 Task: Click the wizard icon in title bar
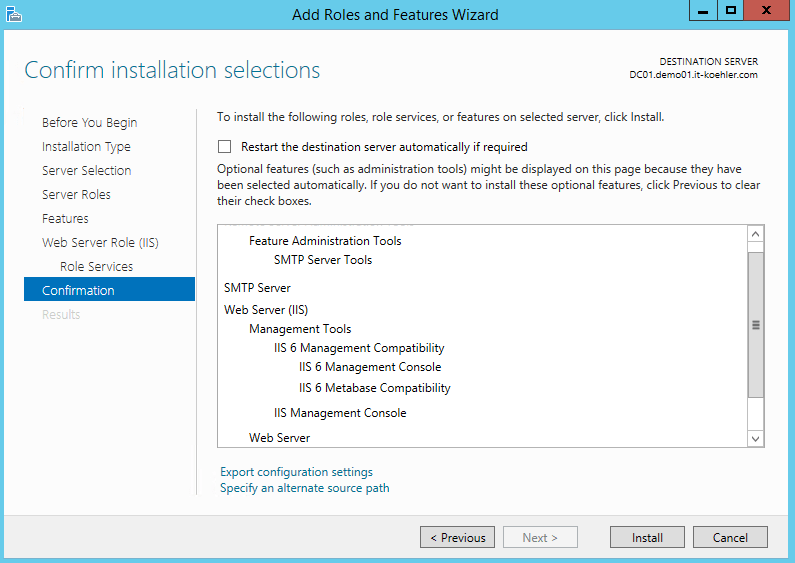(13, 14)
